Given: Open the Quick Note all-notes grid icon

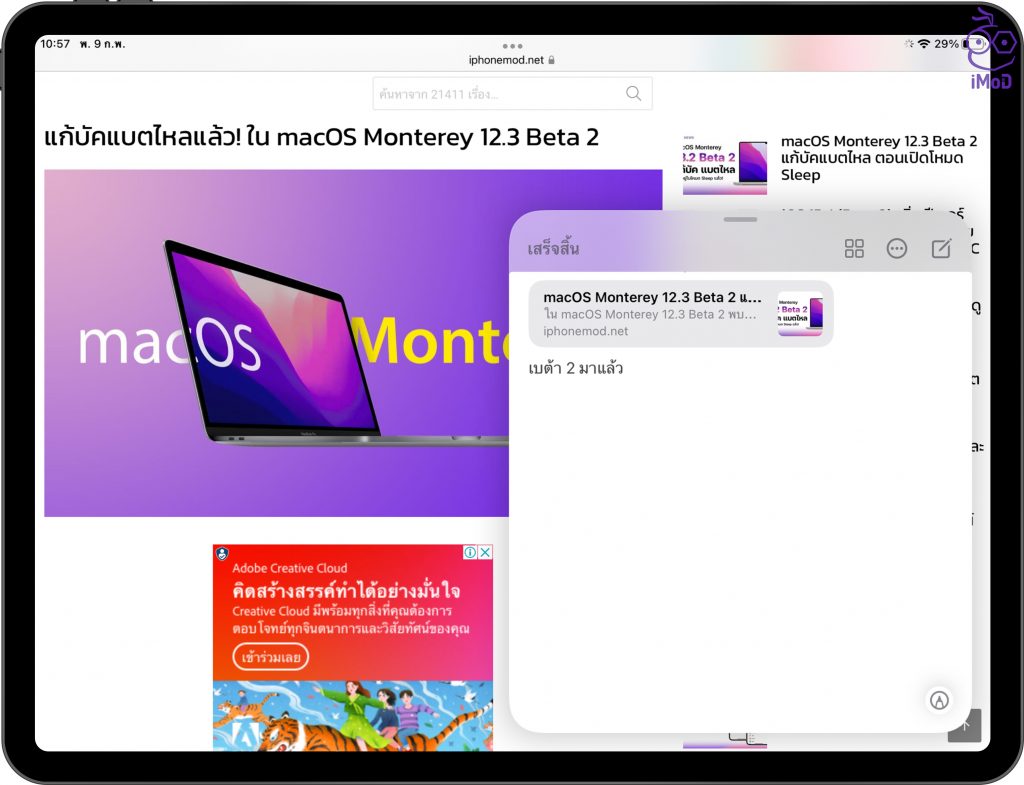Looking at the screenshot, I should (x=854, y=249).
